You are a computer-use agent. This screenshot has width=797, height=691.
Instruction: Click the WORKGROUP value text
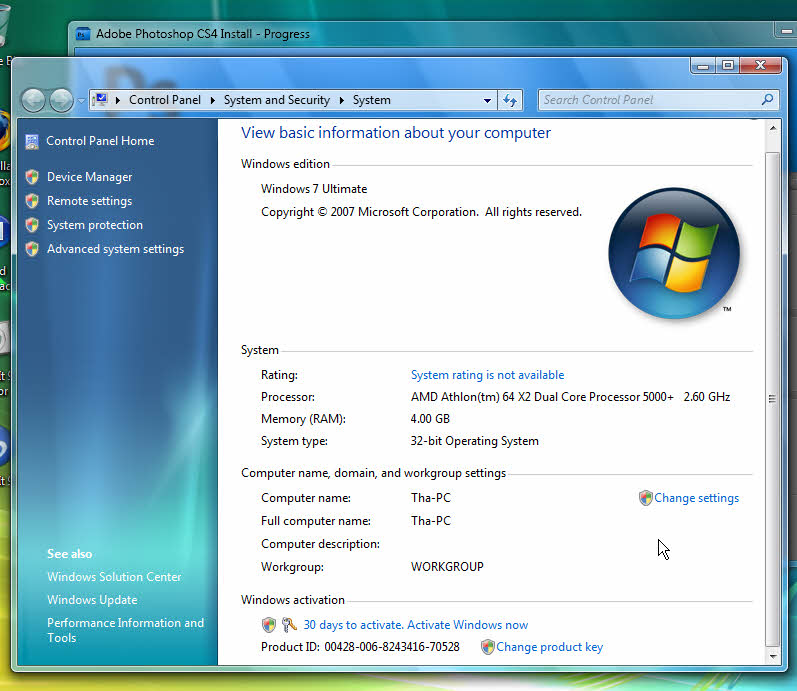(447, 566)
